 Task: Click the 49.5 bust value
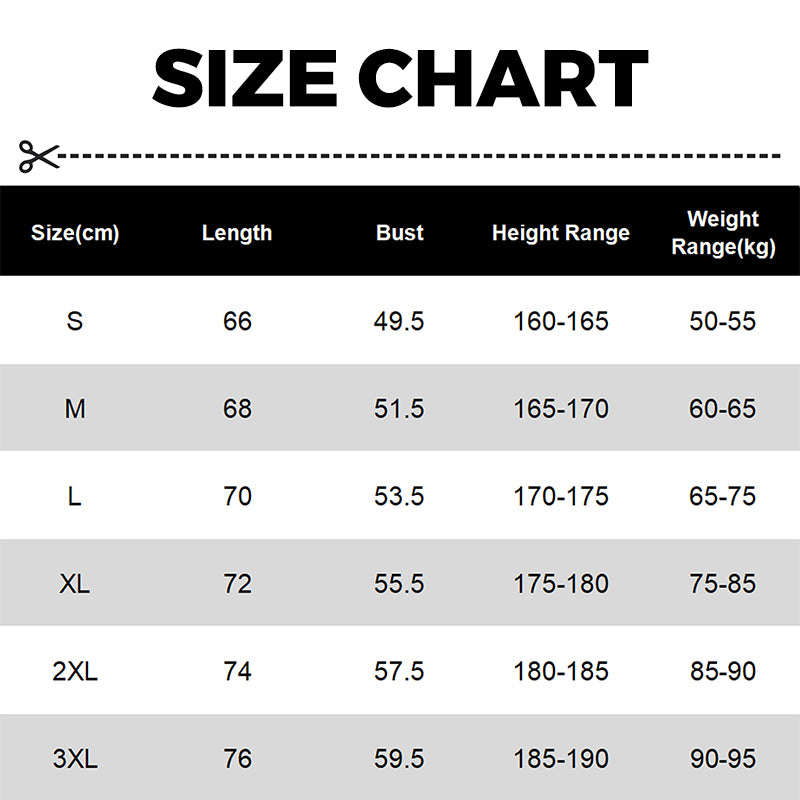point(400,321)
